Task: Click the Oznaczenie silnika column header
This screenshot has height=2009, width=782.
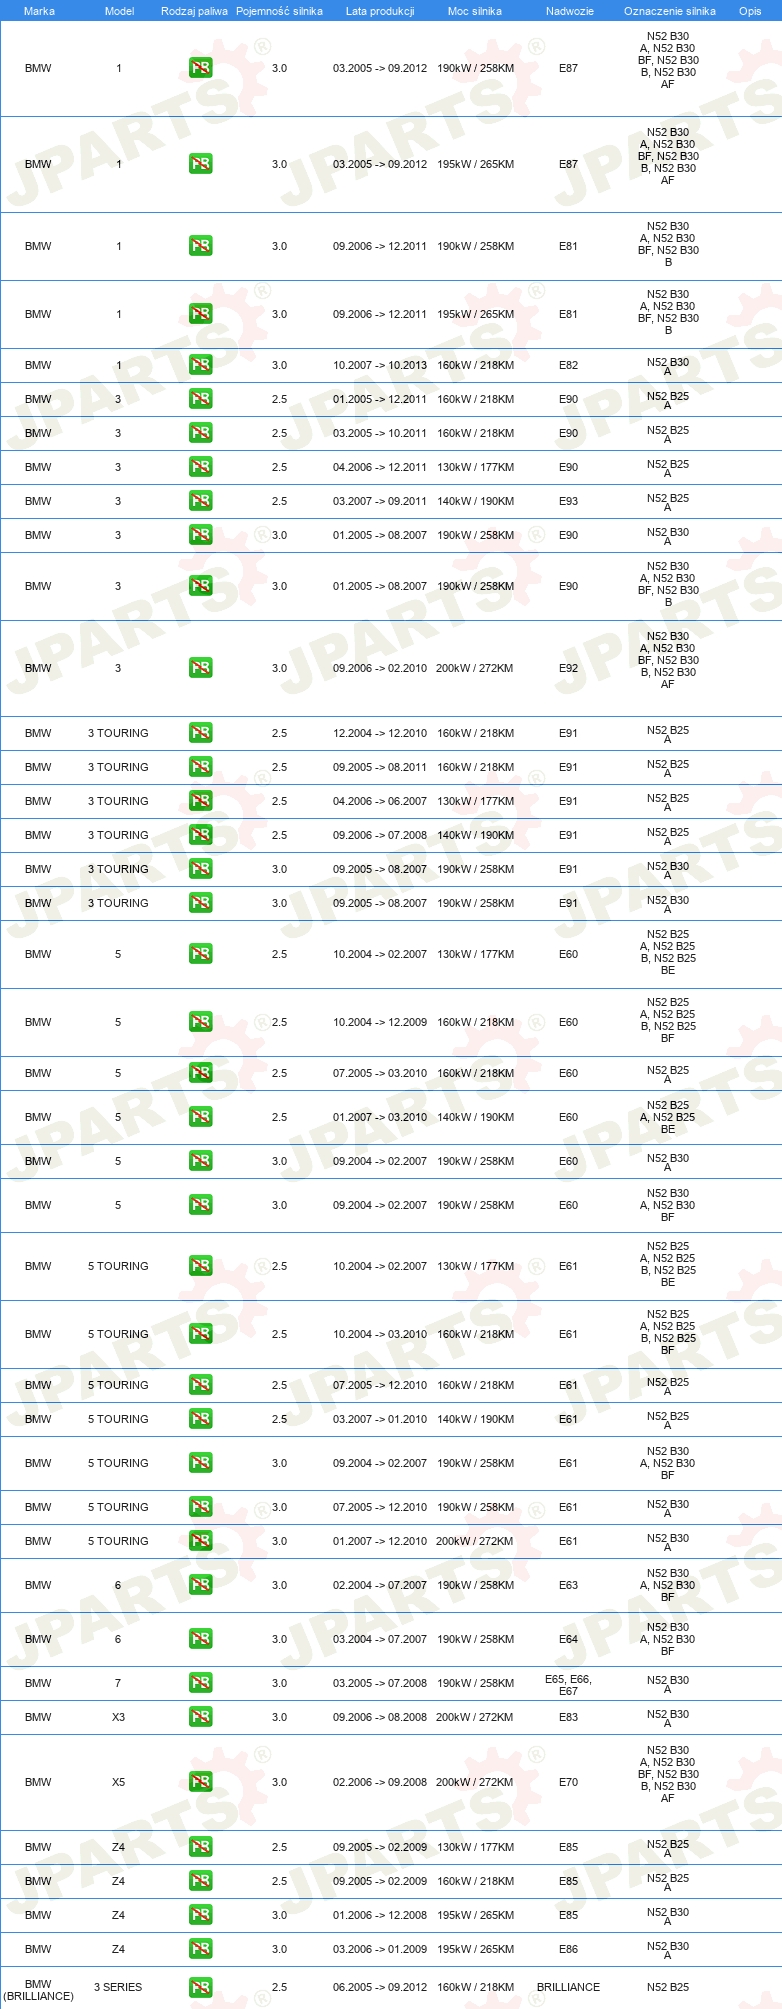Action: [x=670, y=11]
